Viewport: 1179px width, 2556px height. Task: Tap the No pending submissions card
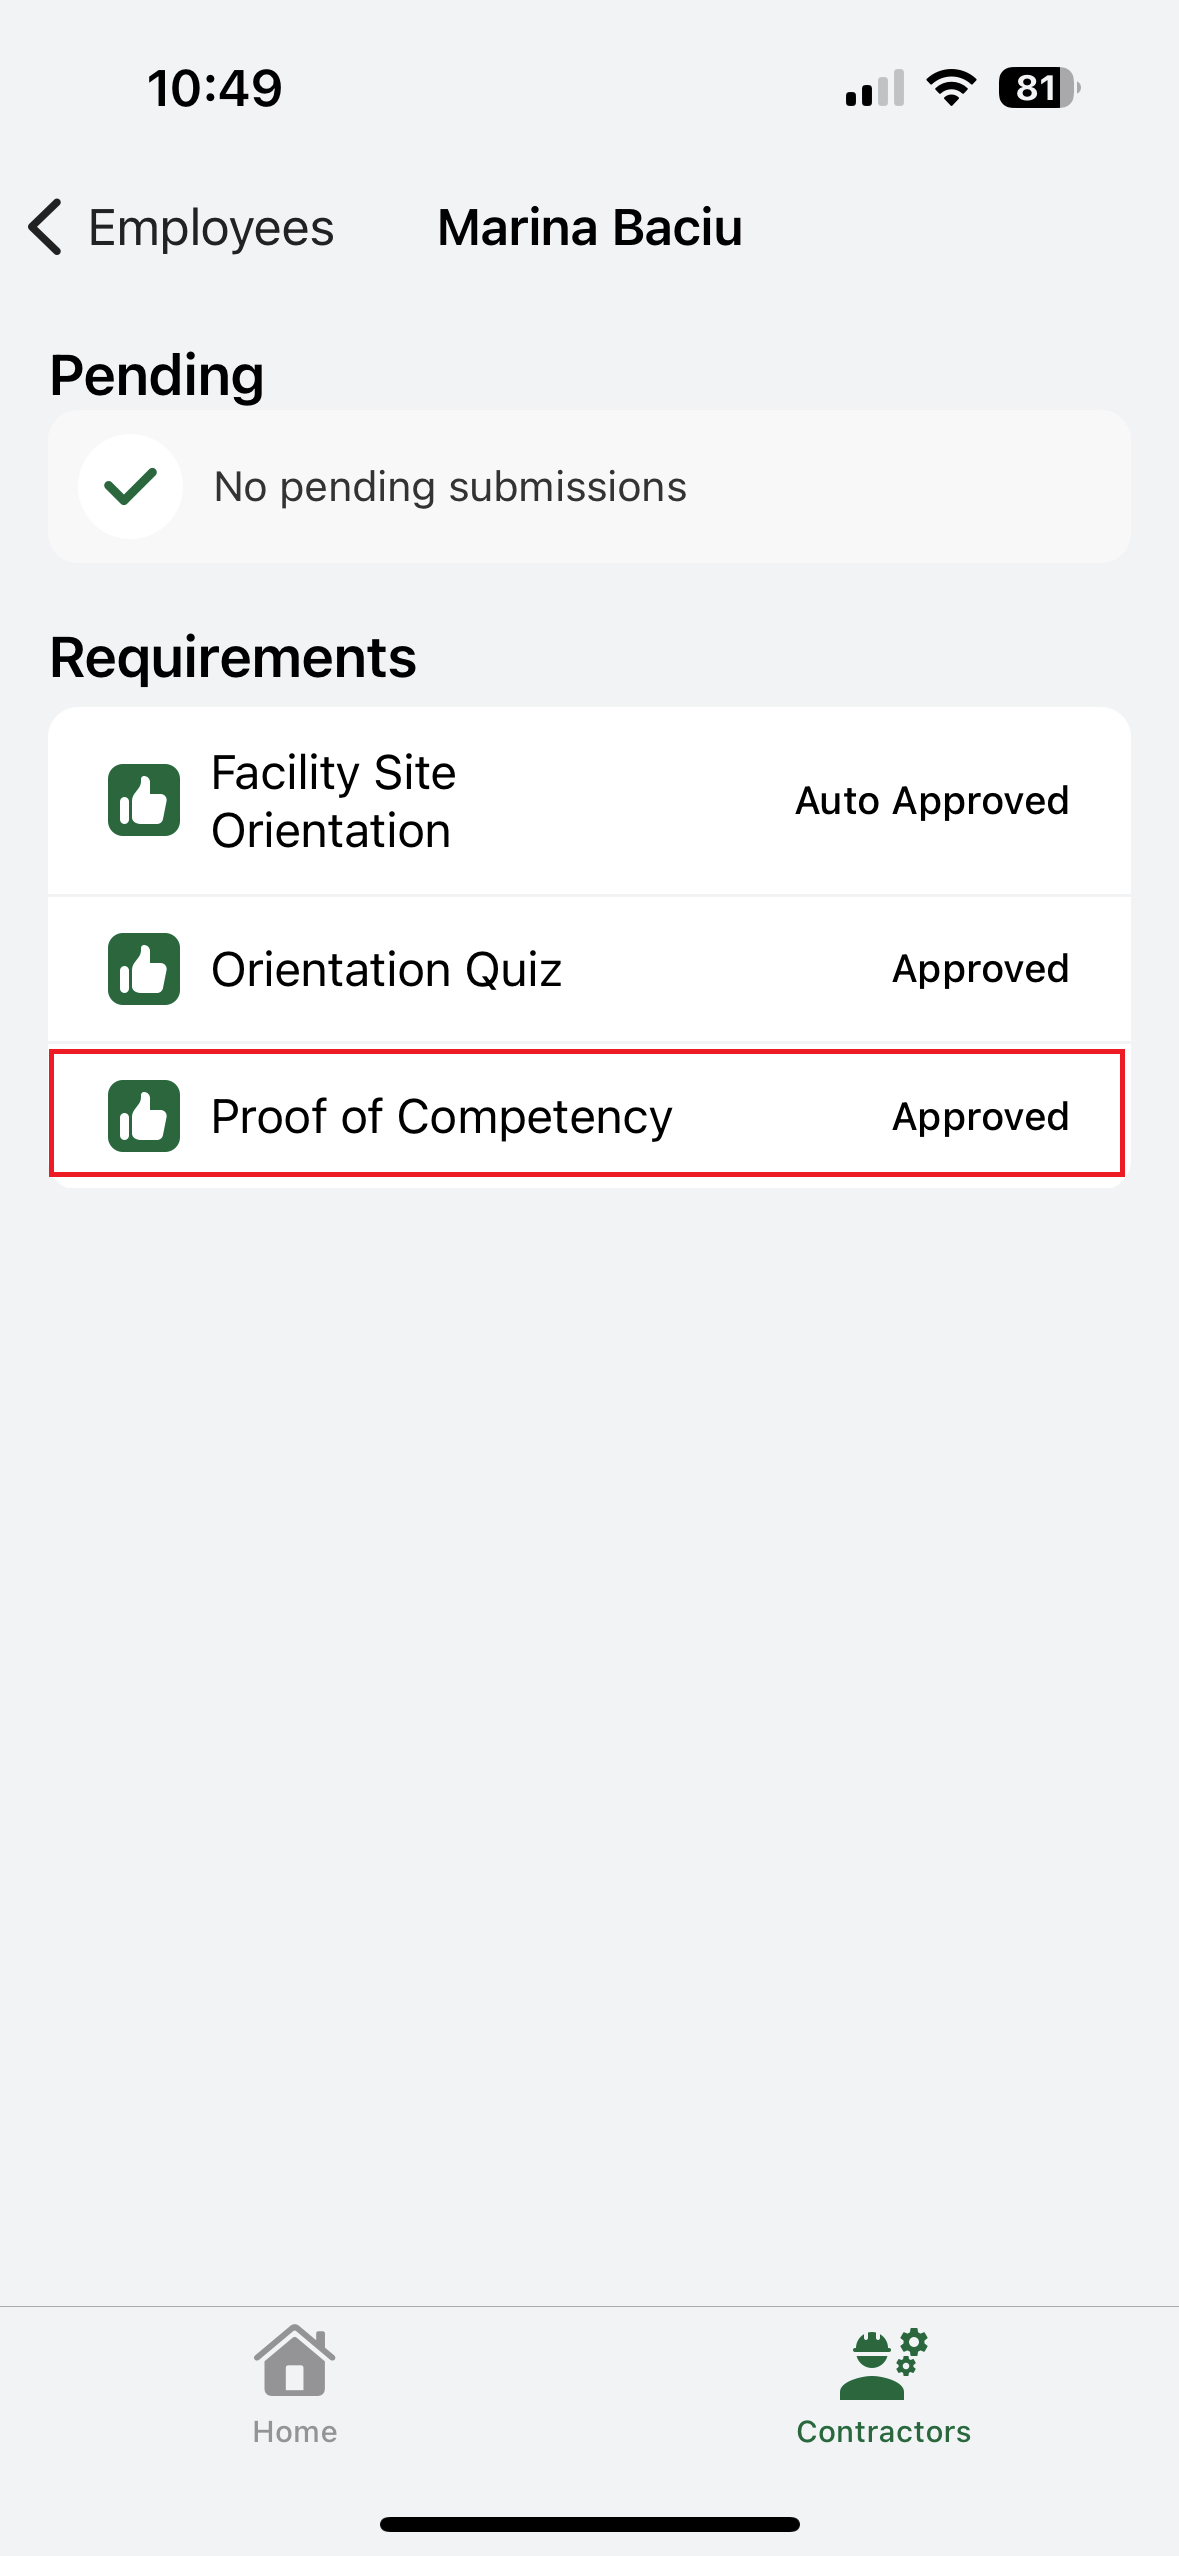tap(589, 487)
